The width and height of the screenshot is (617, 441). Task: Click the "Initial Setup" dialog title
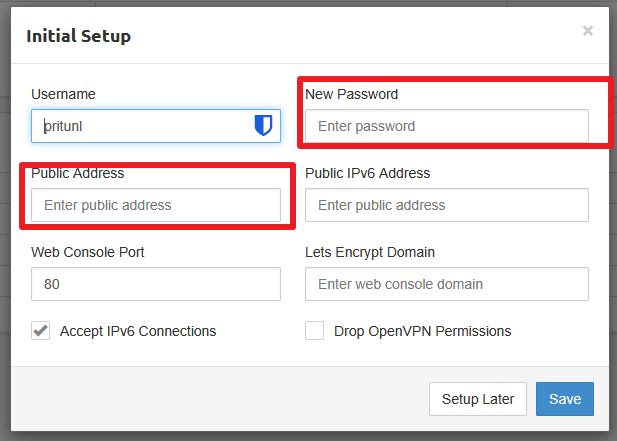coord(78,37)
